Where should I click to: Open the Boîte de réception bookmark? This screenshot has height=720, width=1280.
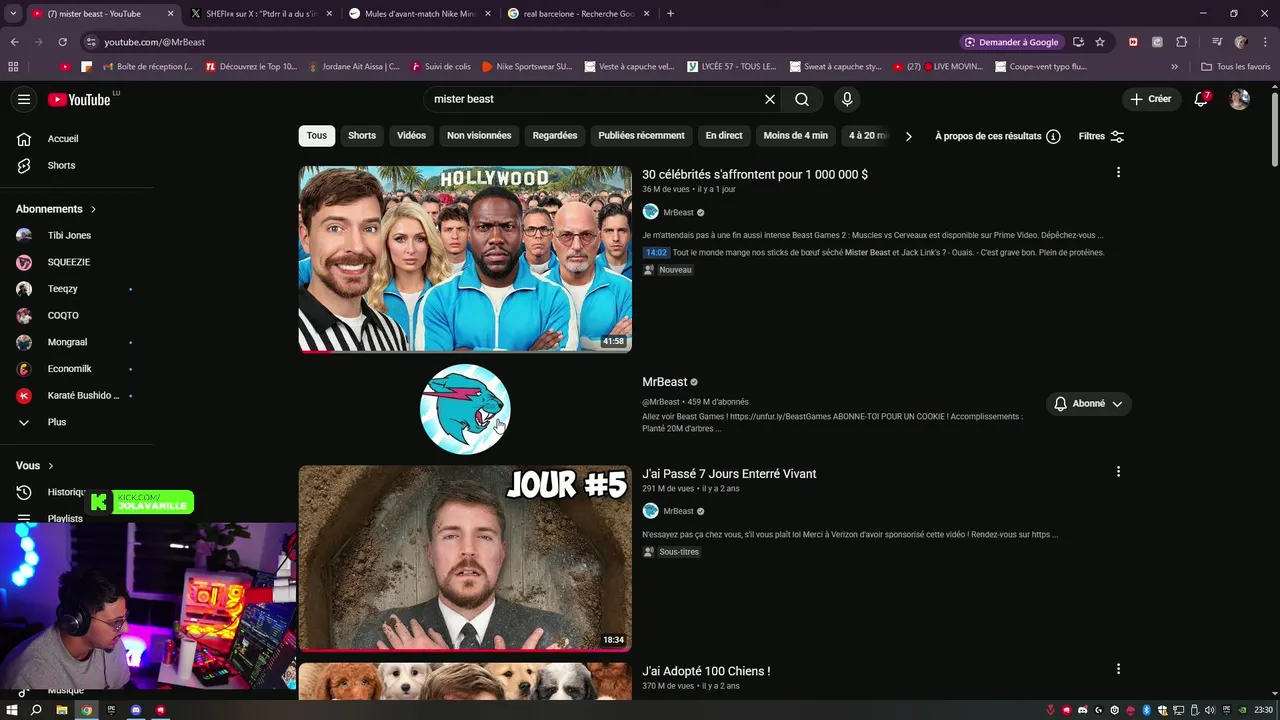(148, 67)
